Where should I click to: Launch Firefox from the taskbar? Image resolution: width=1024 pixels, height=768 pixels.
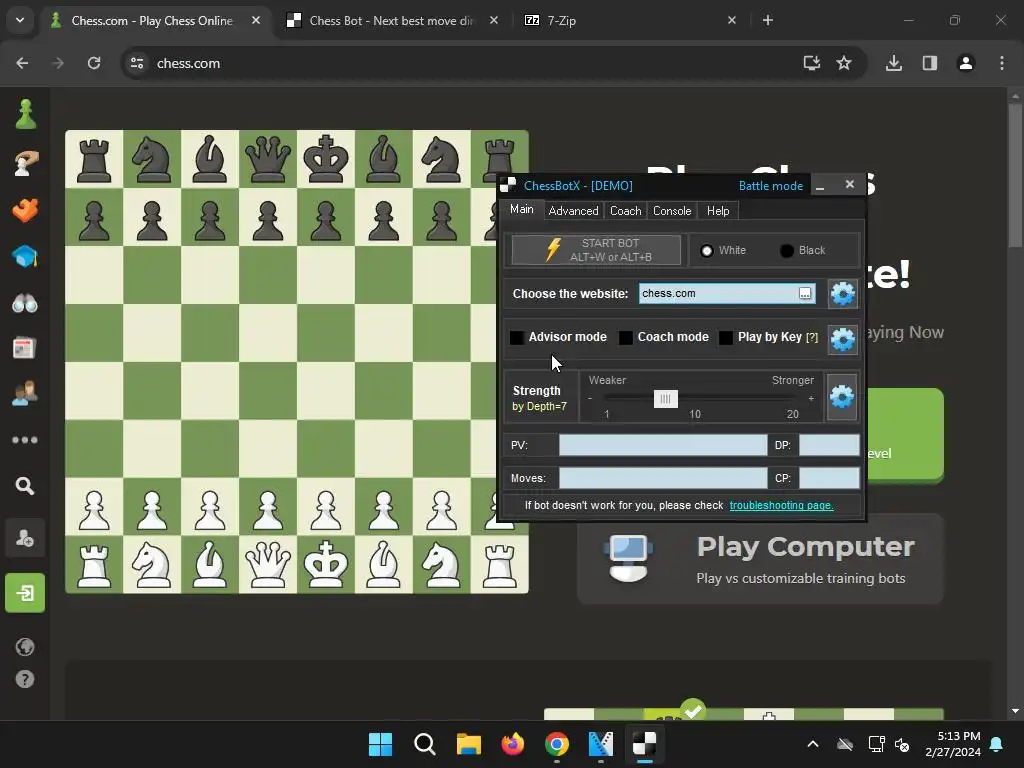(x=513, y=744)
